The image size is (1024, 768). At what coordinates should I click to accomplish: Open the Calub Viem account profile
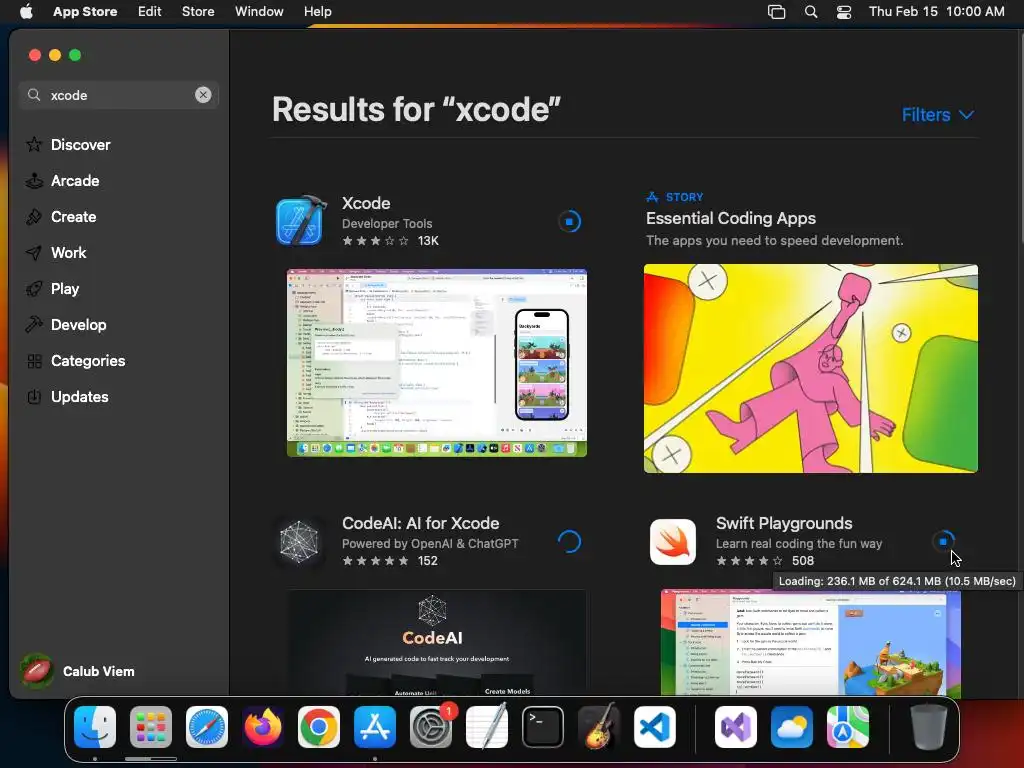(77, 671)
